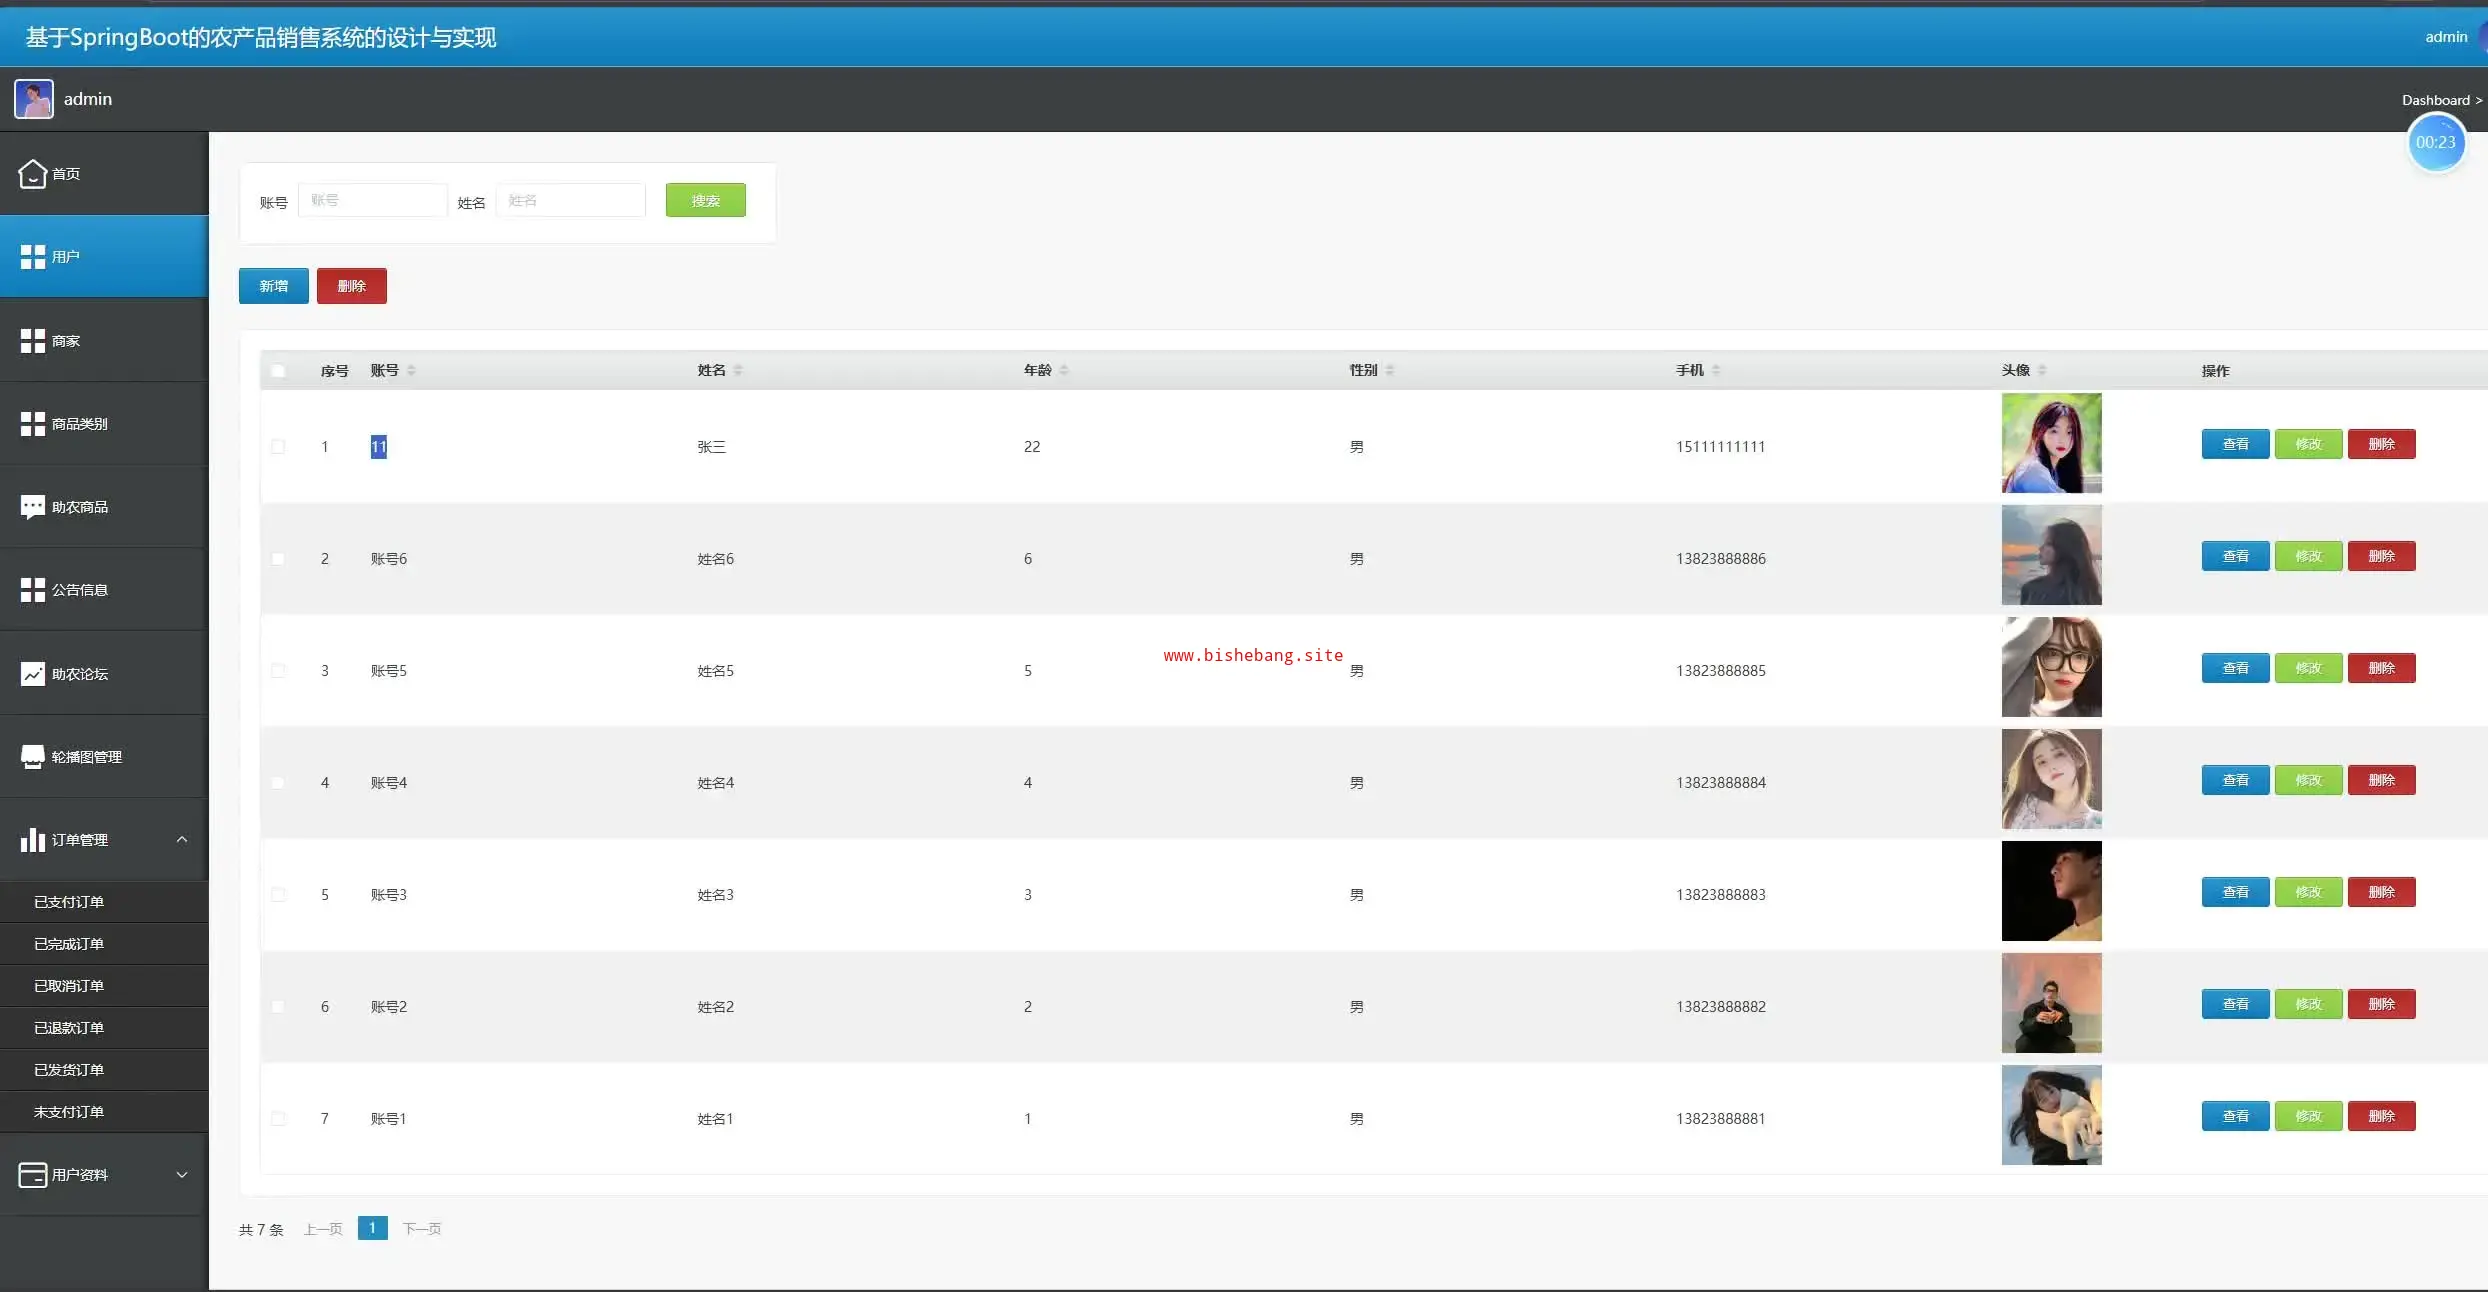Click the blue 新增 button
This screenshot has width=2488, height=1292.
pyautogui.click(x=273, y=286)
